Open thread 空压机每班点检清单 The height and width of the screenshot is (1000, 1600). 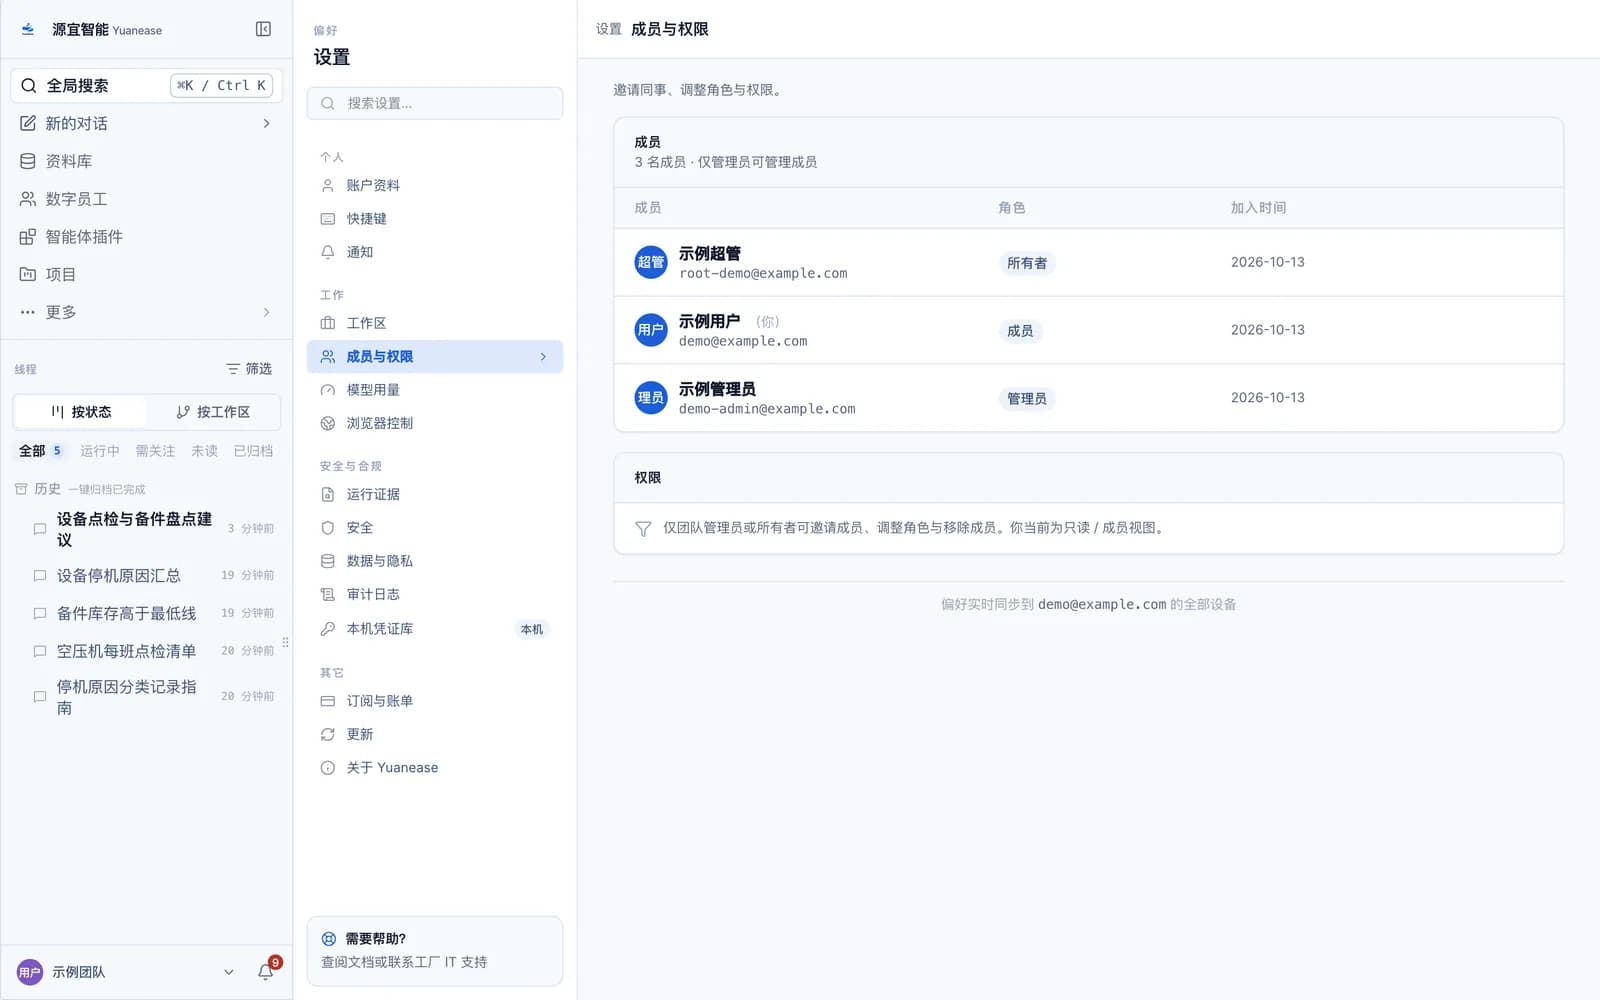pyautogui.click(x=146, y=651)
